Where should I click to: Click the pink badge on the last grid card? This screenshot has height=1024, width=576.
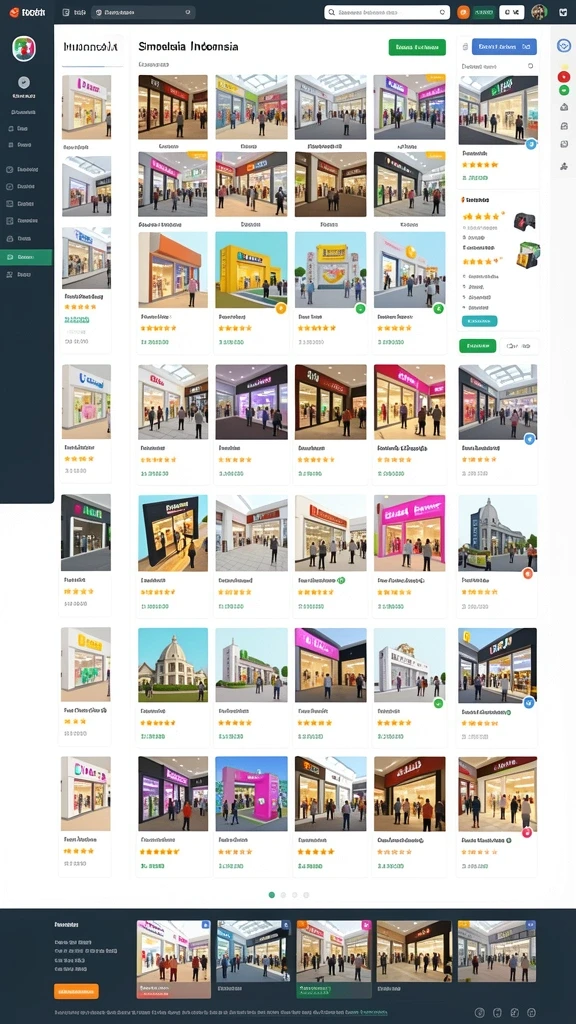pyautogui.click(x=528, y=831)
